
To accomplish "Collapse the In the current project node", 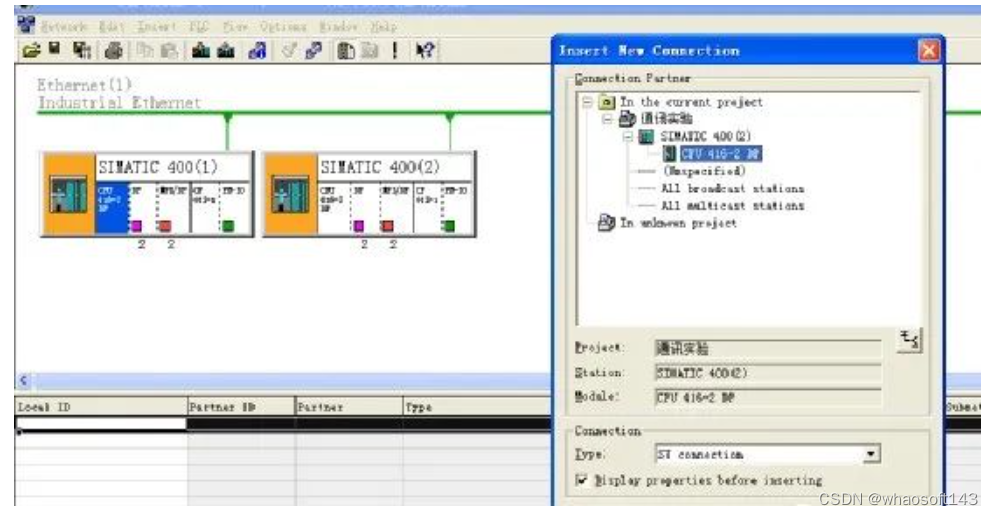I will coord(587,102).
